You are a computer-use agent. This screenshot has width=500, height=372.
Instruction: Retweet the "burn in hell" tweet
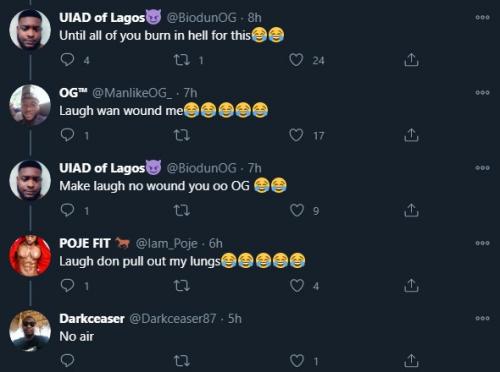(x=182, y=60)
